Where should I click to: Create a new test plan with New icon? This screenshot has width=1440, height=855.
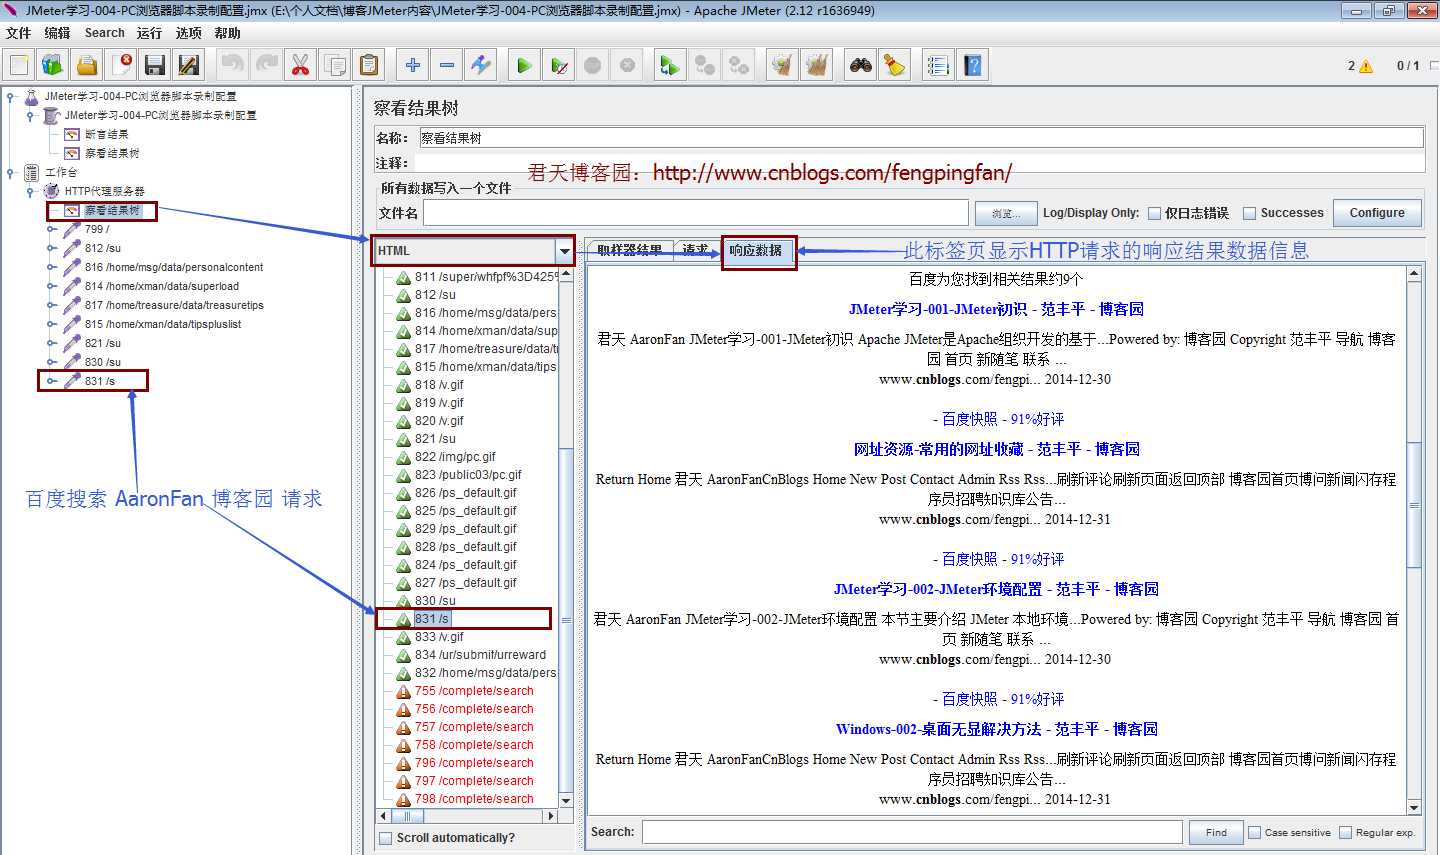tap(19, 66)
